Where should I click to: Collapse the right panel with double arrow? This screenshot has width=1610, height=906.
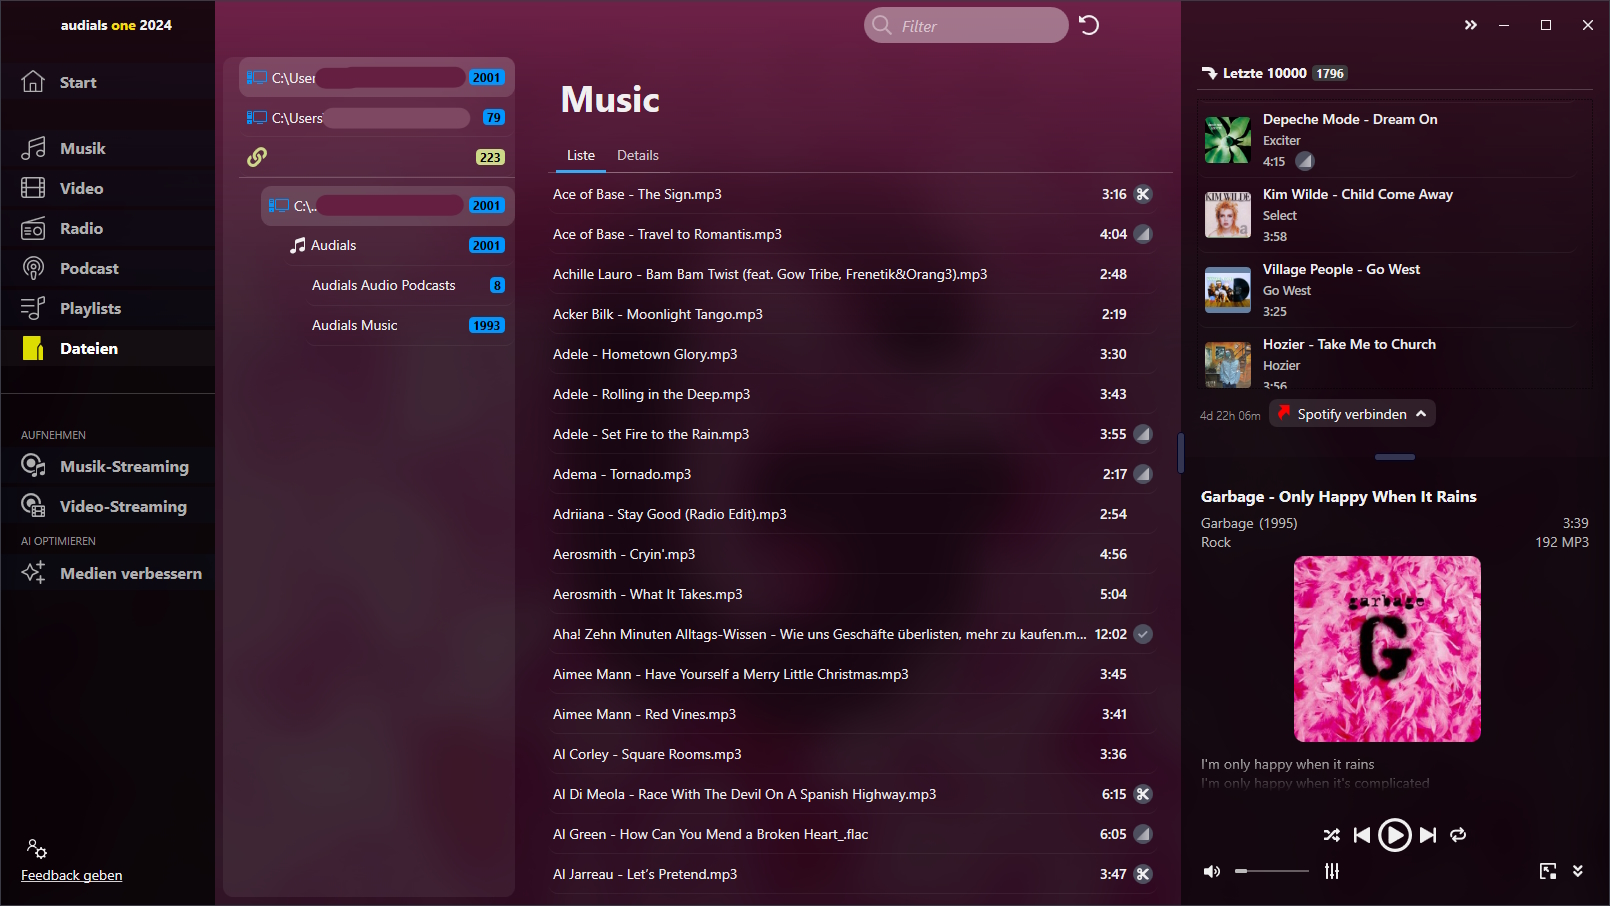point(1471,25)
